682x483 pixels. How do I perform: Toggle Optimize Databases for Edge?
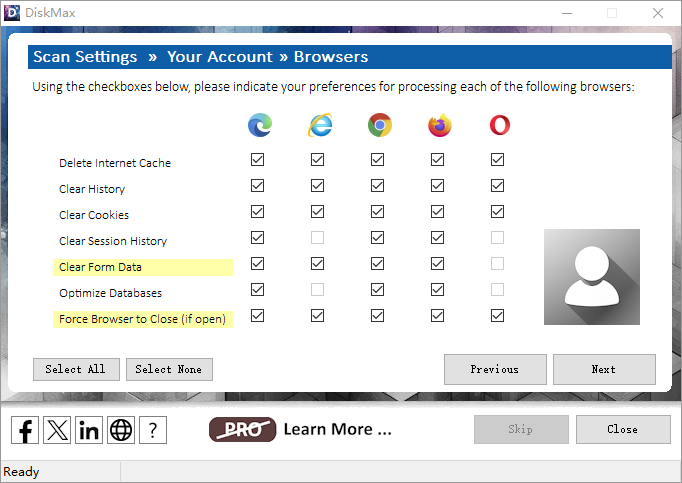point(257,290)
